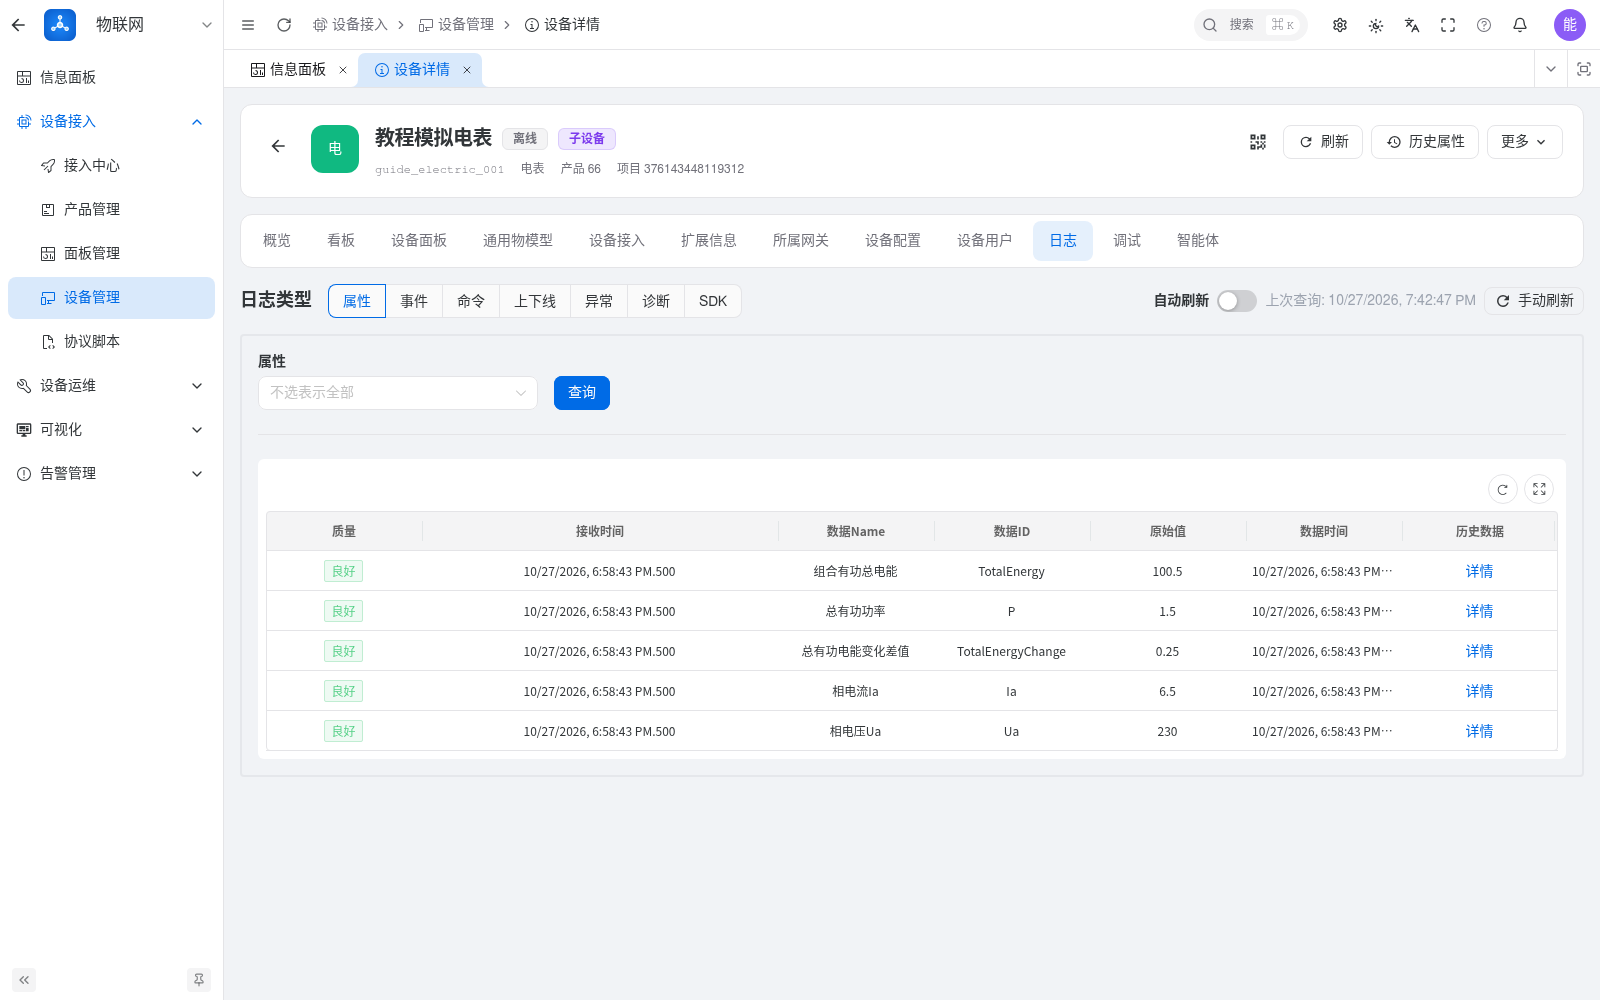Click the 手动刷新 button

[x=1534, y=301]
